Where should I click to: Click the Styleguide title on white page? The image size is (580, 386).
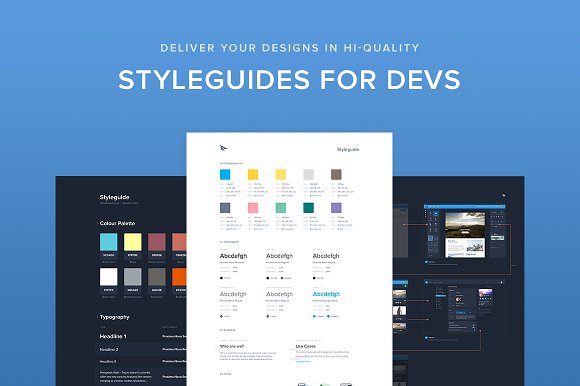click(348, 149)
